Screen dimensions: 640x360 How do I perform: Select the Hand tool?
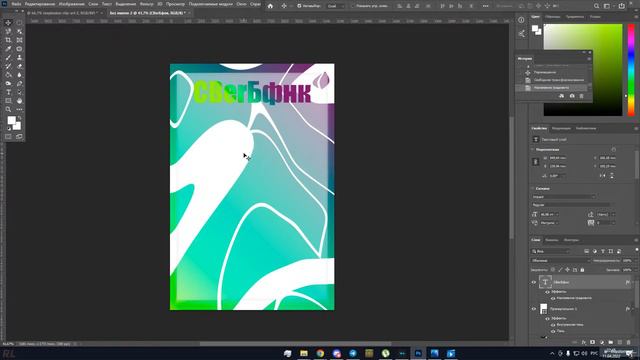(x=19, y=101)
